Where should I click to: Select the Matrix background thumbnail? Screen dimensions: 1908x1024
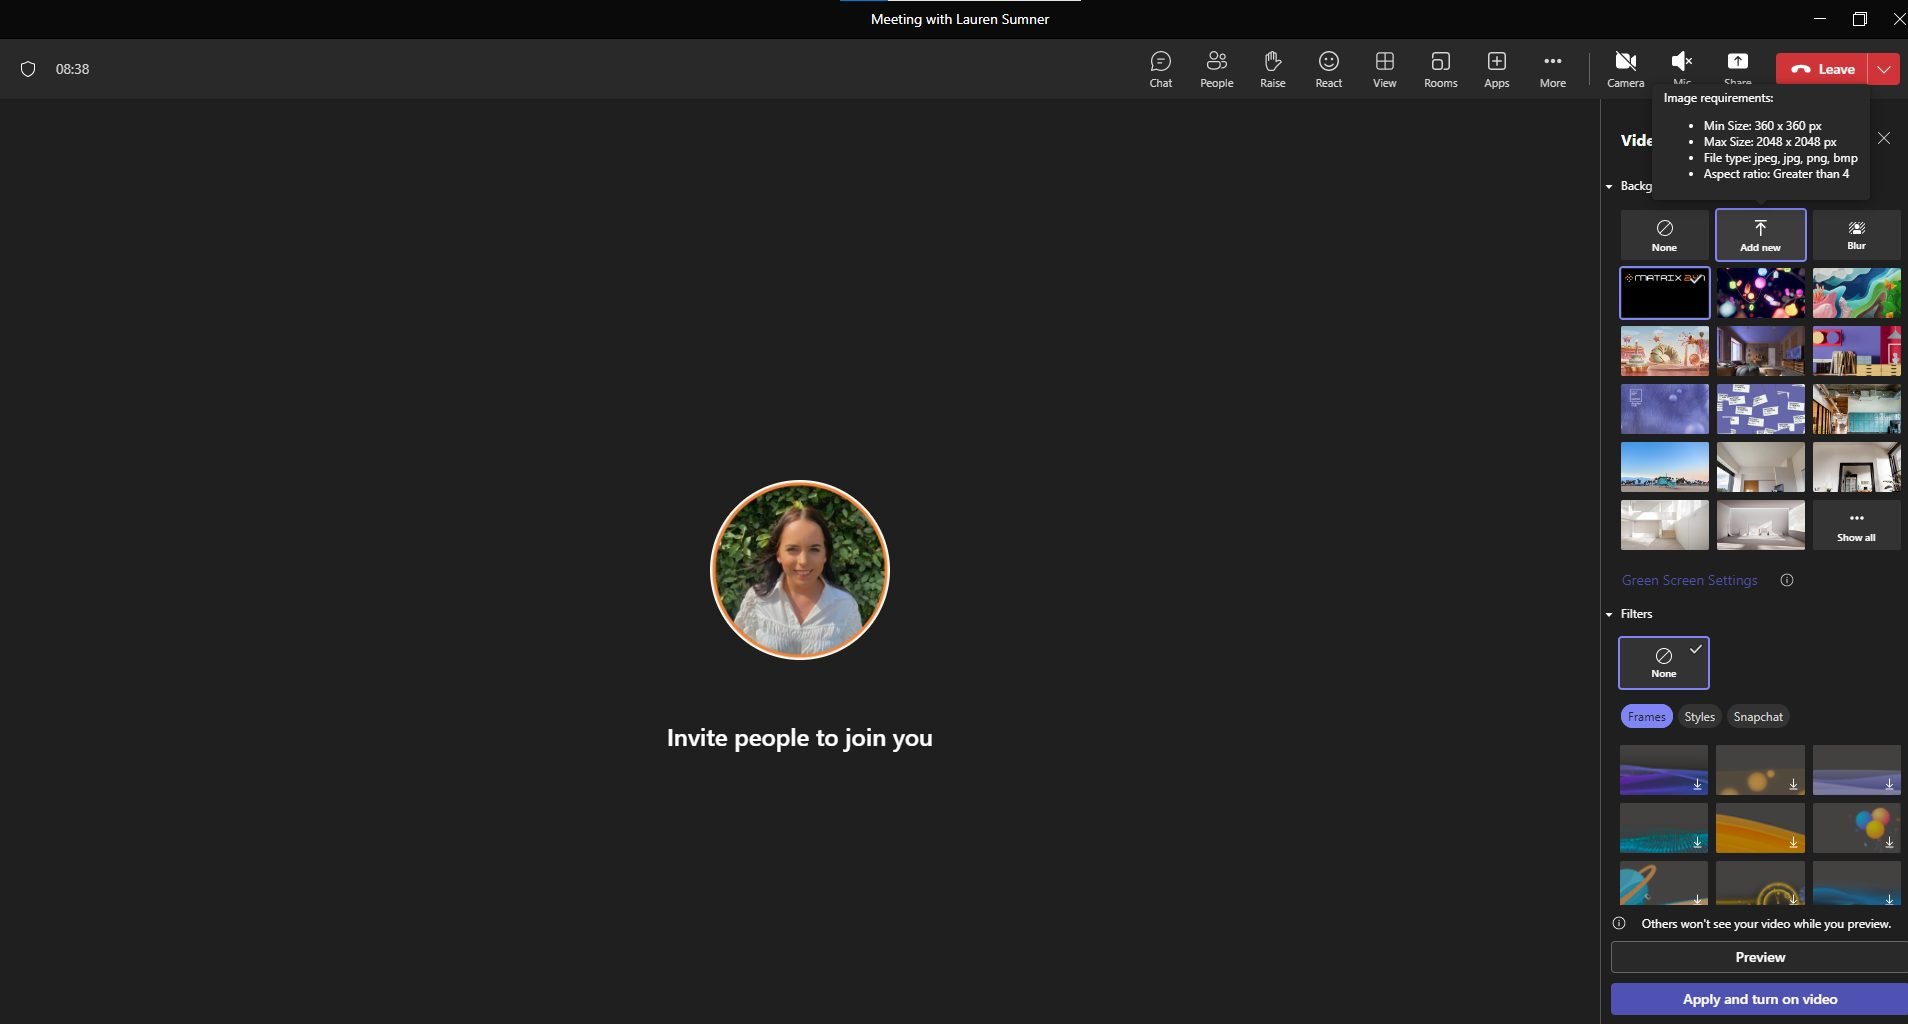click(x=1663, y=292)
